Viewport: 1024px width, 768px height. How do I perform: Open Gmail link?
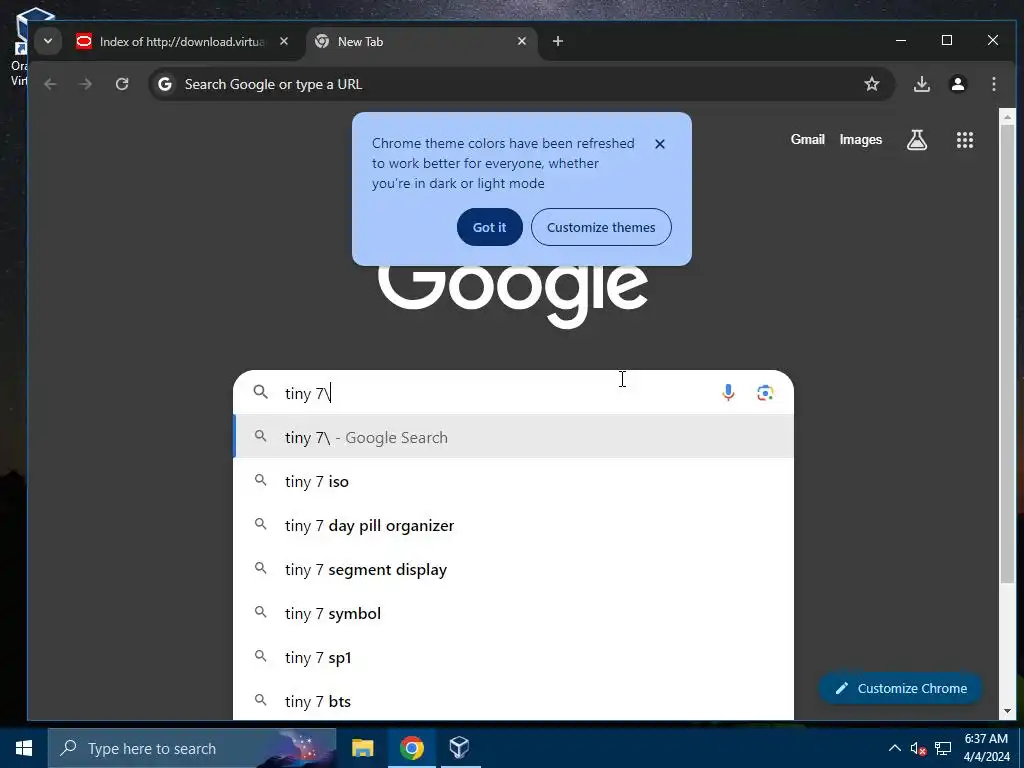point(808,140)
